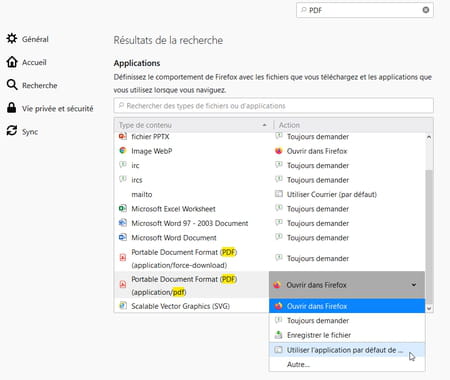
Task: Click the Firefox icon in the highlighted dropdown option
Action: [x=279, y=306]
